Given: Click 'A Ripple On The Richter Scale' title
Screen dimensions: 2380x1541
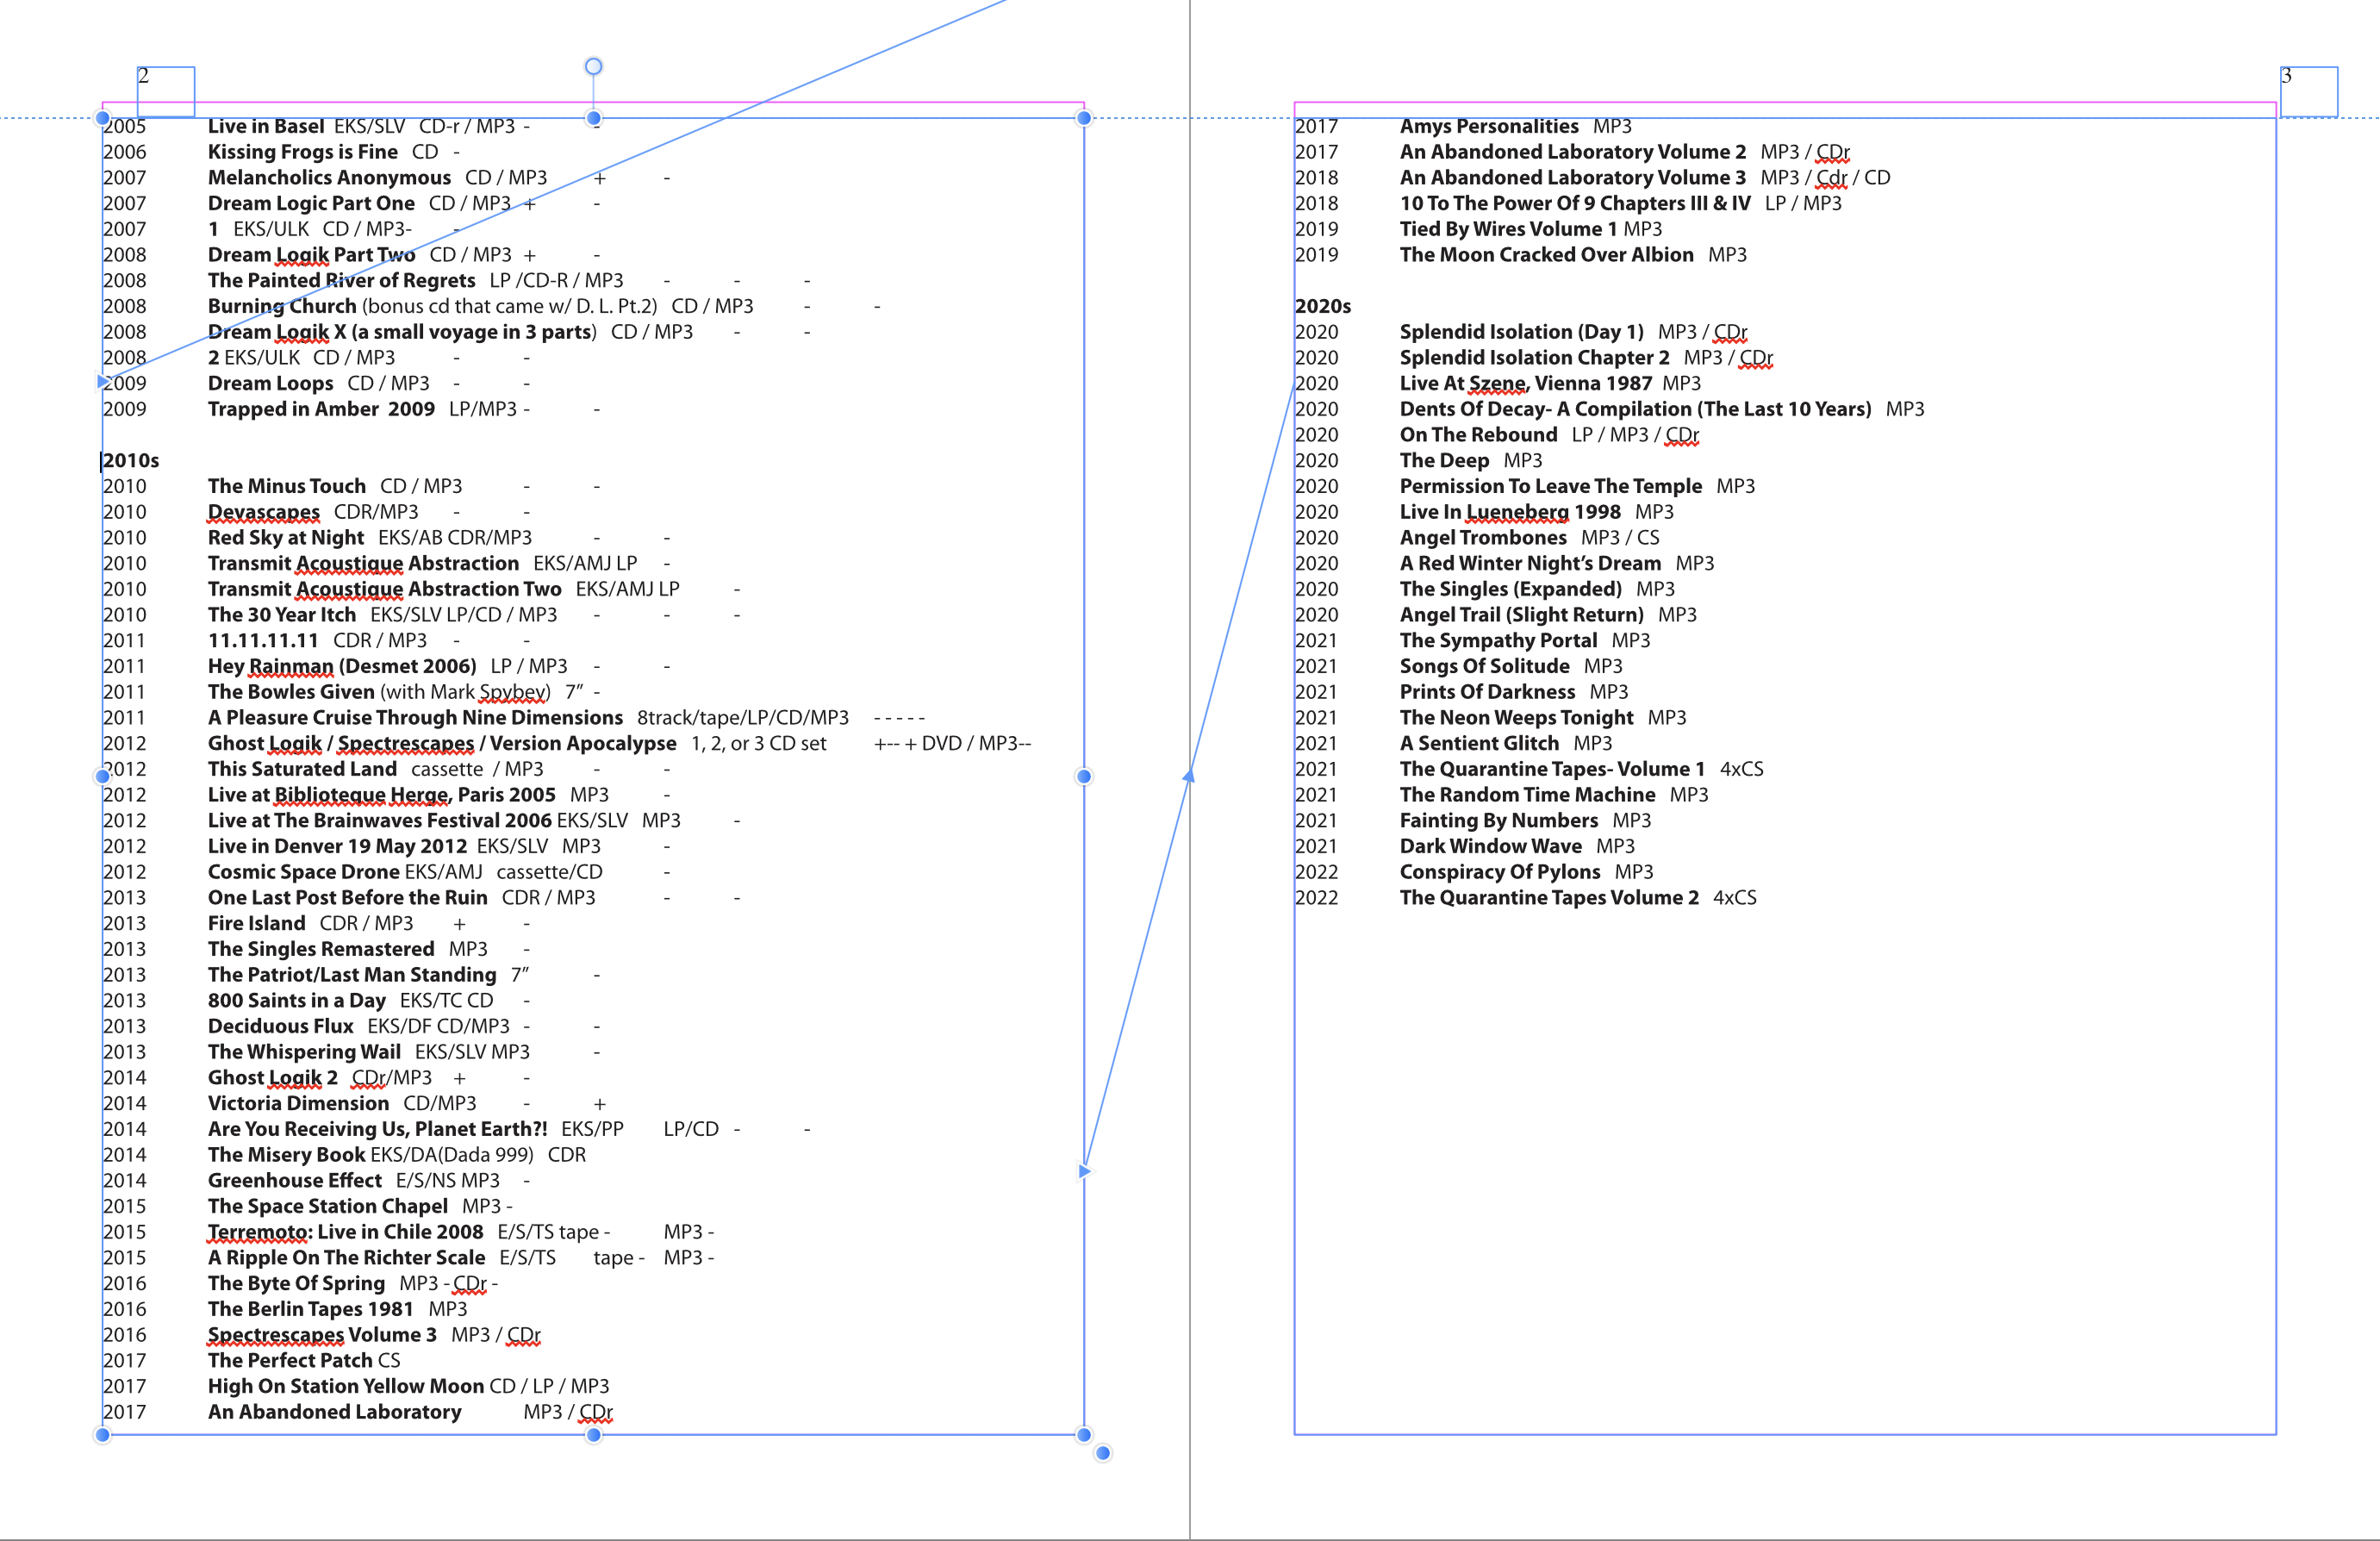Looking at the screenshot, I should click(x=346, y=1258).
